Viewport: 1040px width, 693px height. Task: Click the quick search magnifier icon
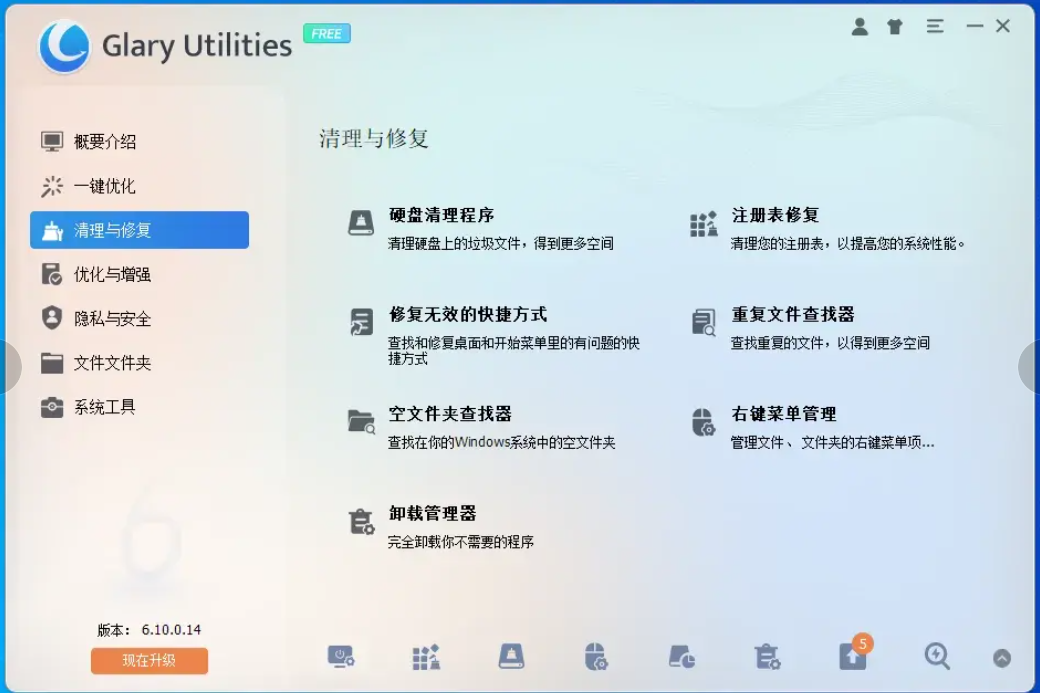pyautogui.click(x=937, y=656)
